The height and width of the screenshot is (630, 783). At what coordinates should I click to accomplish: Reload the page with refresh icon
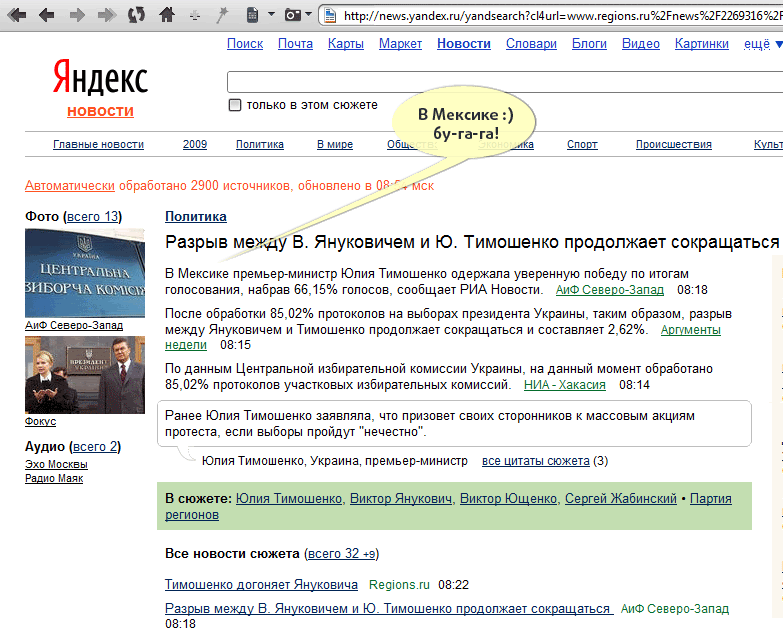(136, 15)
